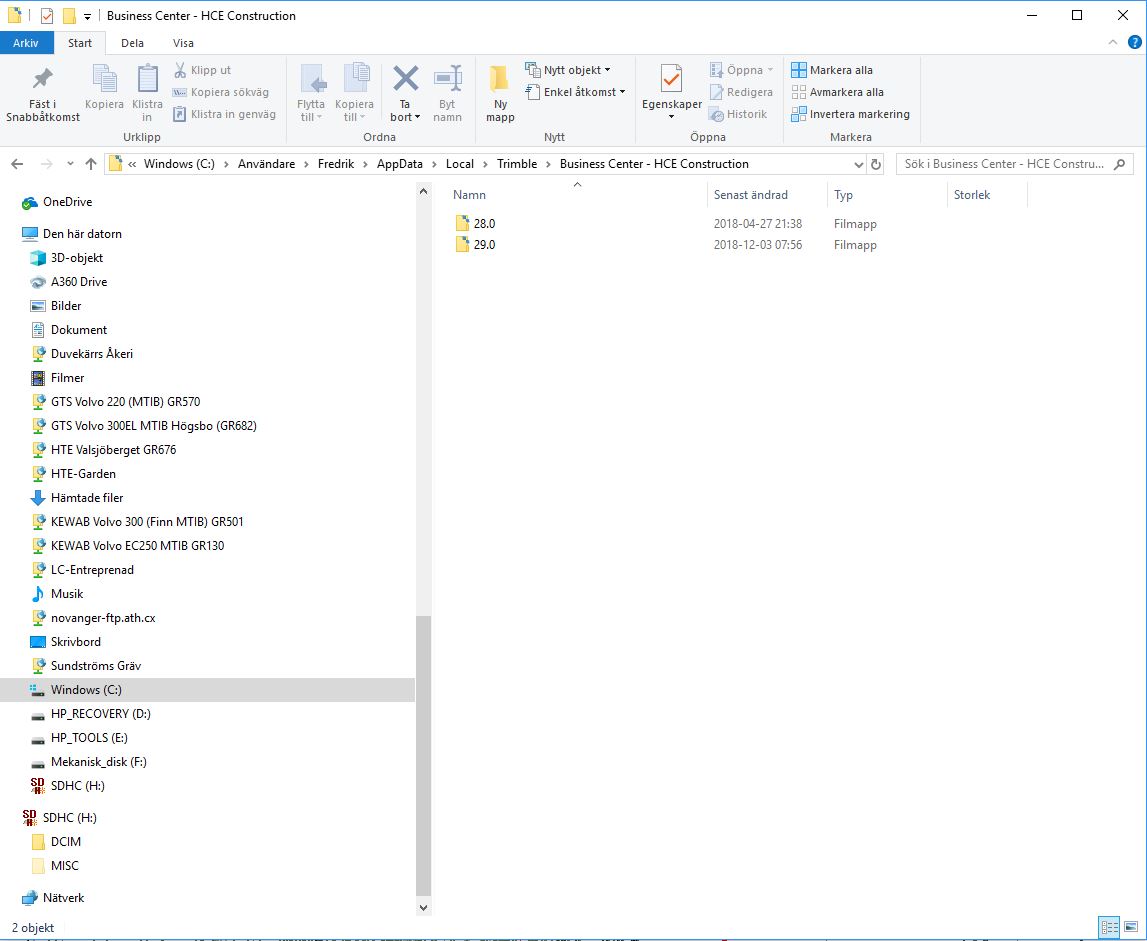The image size is (1147, 941).
Task: Select Den här datorn in sidebar
Action: coord(72,234)
